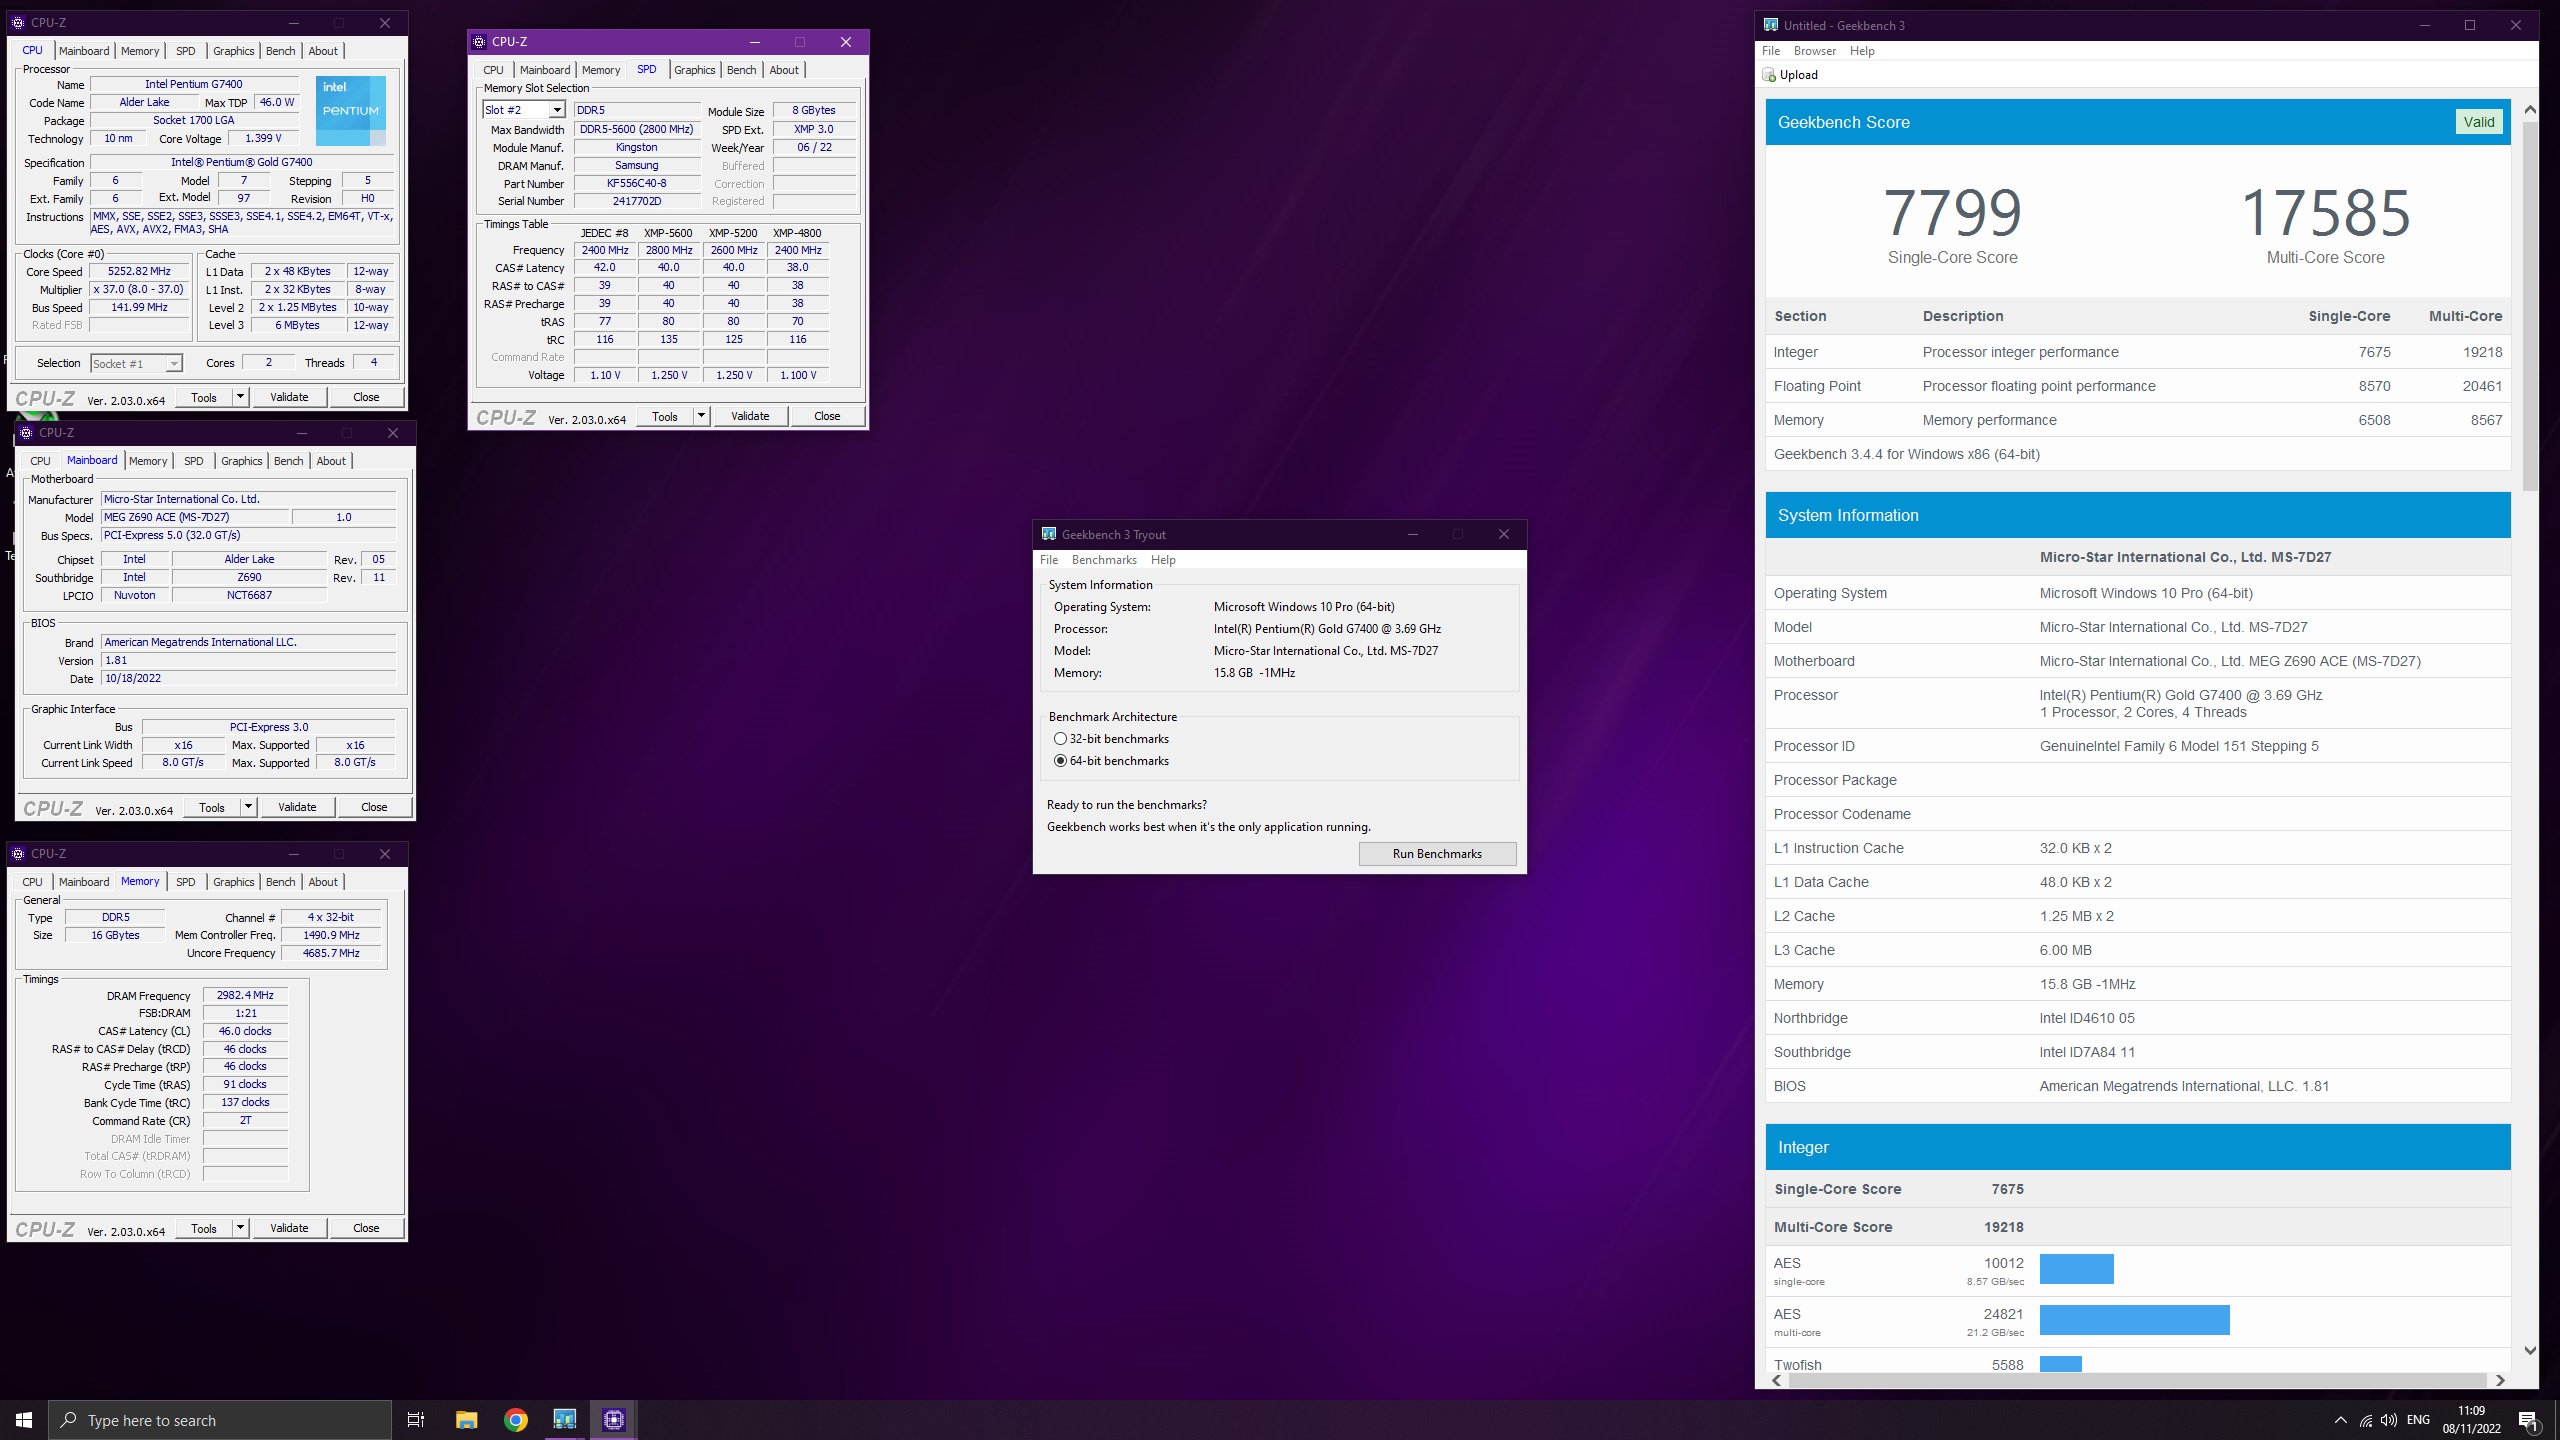Click Core Speed value 5252.82 MHz
The width and height of the screenshot is (2560, 1440).
coord(140,272)
